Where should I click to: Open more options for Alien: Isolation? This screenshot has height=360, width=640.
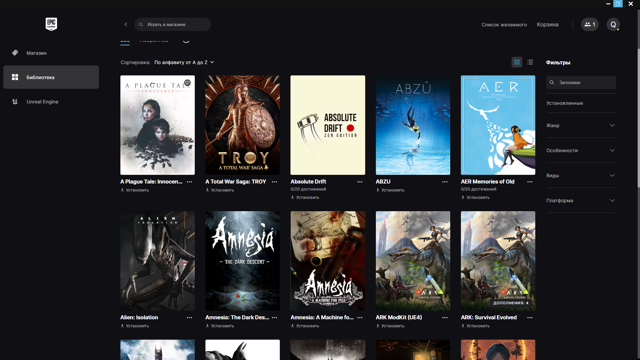click(189, 317)
